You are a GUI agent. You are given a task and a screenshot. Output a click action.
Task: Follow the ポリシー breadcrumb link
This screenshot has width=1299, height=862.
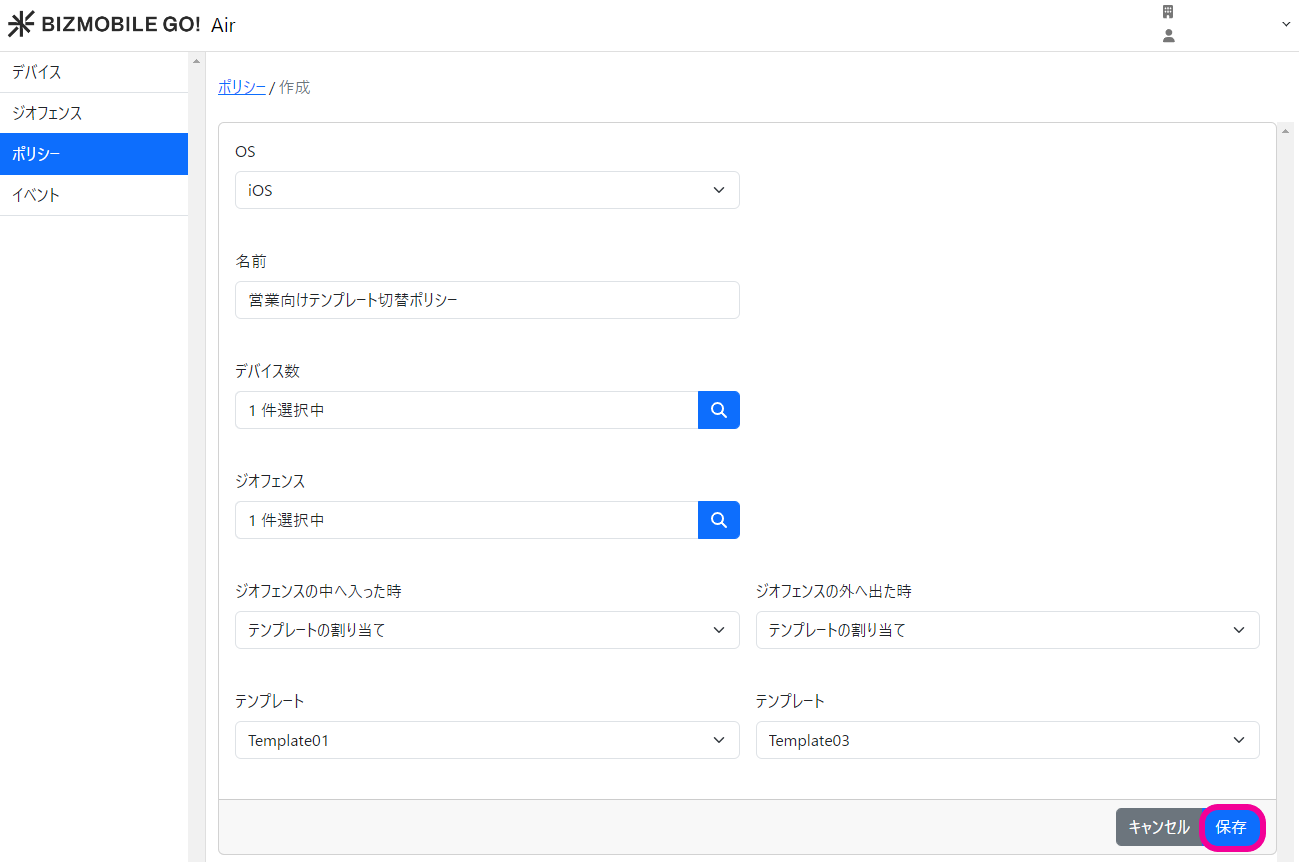point(241,87)
